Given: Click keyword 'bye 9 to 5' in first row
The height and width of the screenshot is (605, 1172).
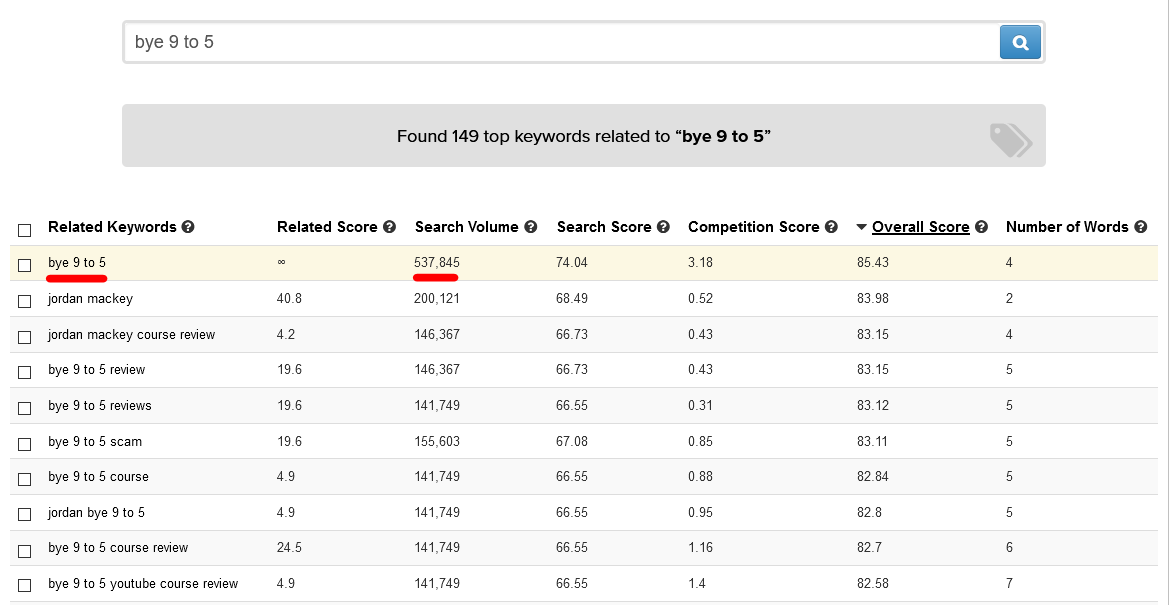Looking at the screenshot, I should (77, 262).
